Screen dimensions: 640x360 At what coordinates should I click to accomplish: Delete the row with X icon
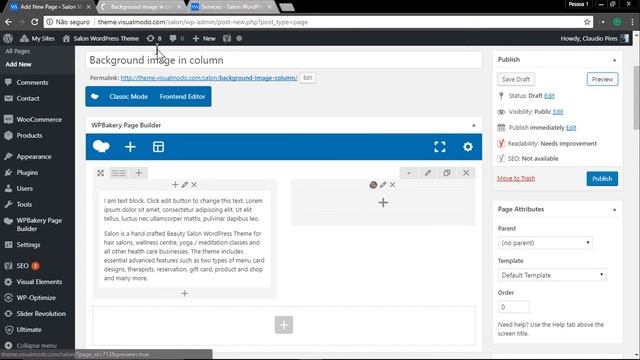point(466,173)
